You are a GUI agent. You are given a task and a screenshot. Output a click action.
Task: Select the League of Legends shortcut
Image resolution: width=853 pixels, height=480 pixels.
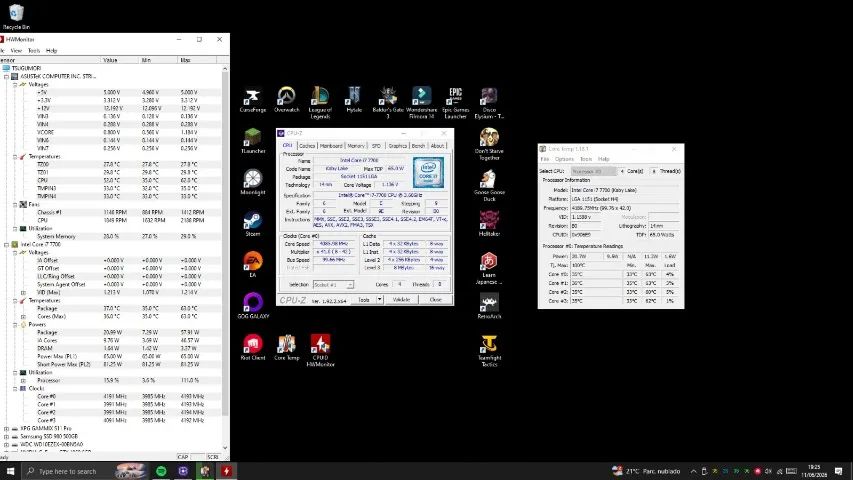(320, 103)
